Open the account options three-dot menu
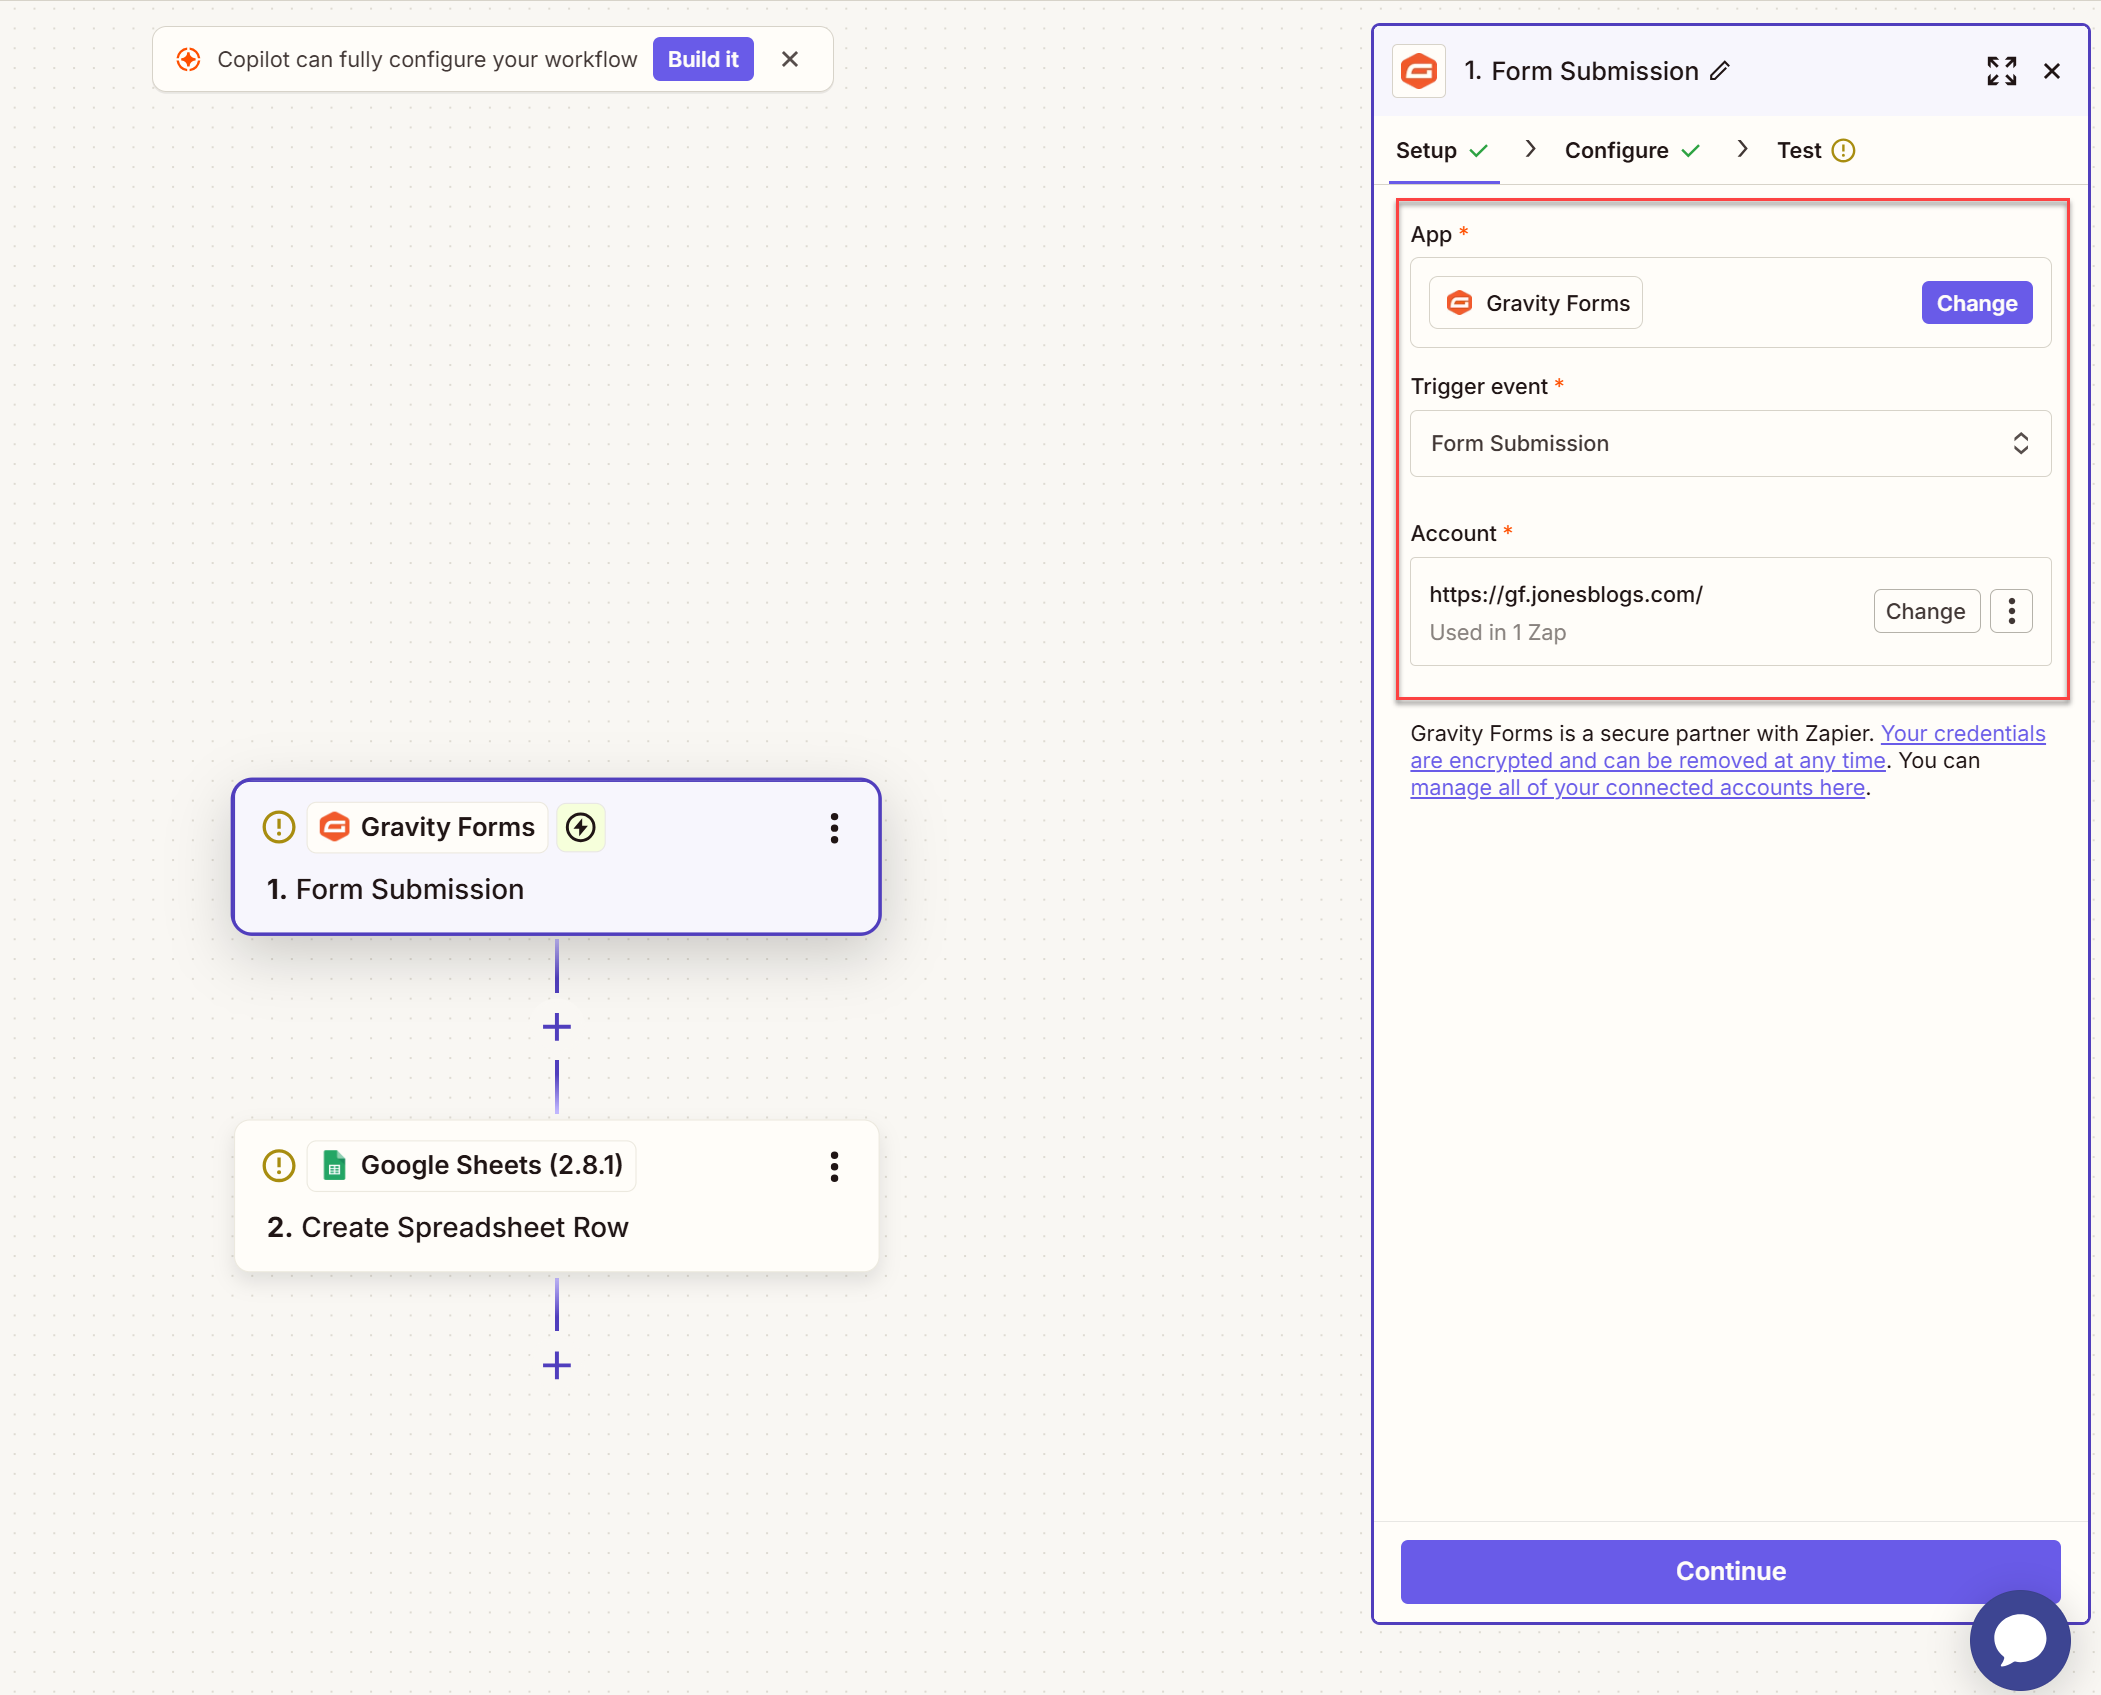 click(2011, 611)
